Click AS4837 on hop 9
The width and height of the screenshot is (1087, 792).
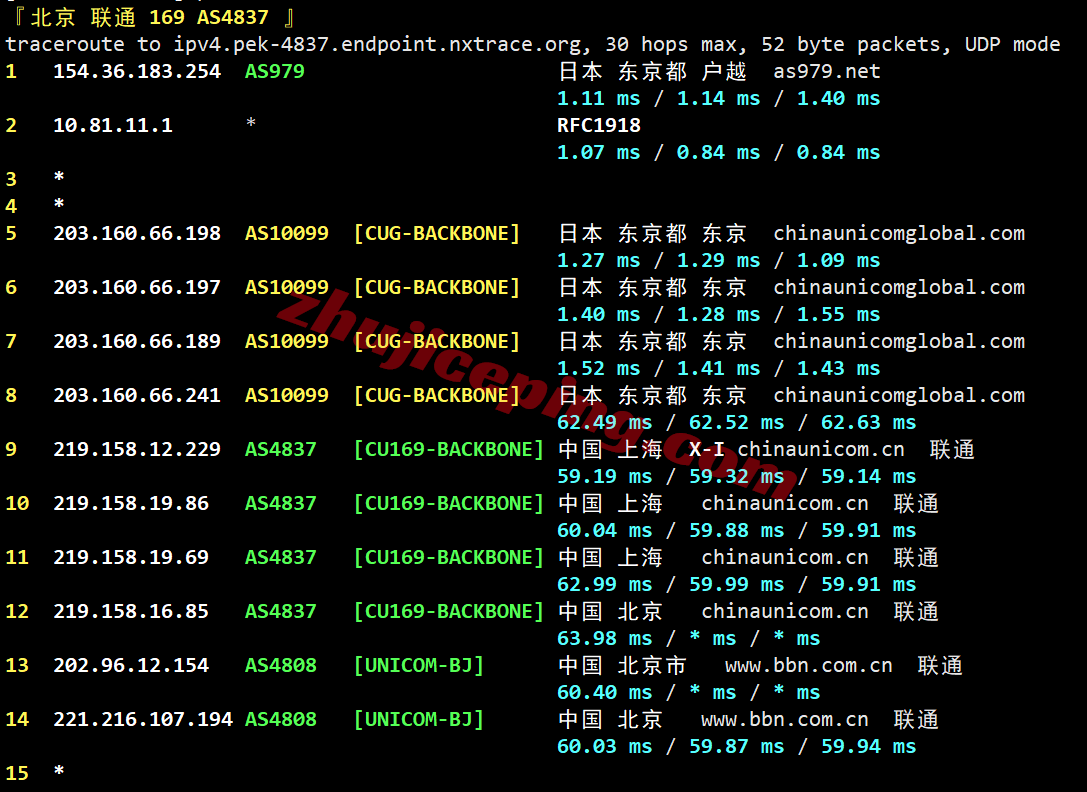[x=280, y=449]
